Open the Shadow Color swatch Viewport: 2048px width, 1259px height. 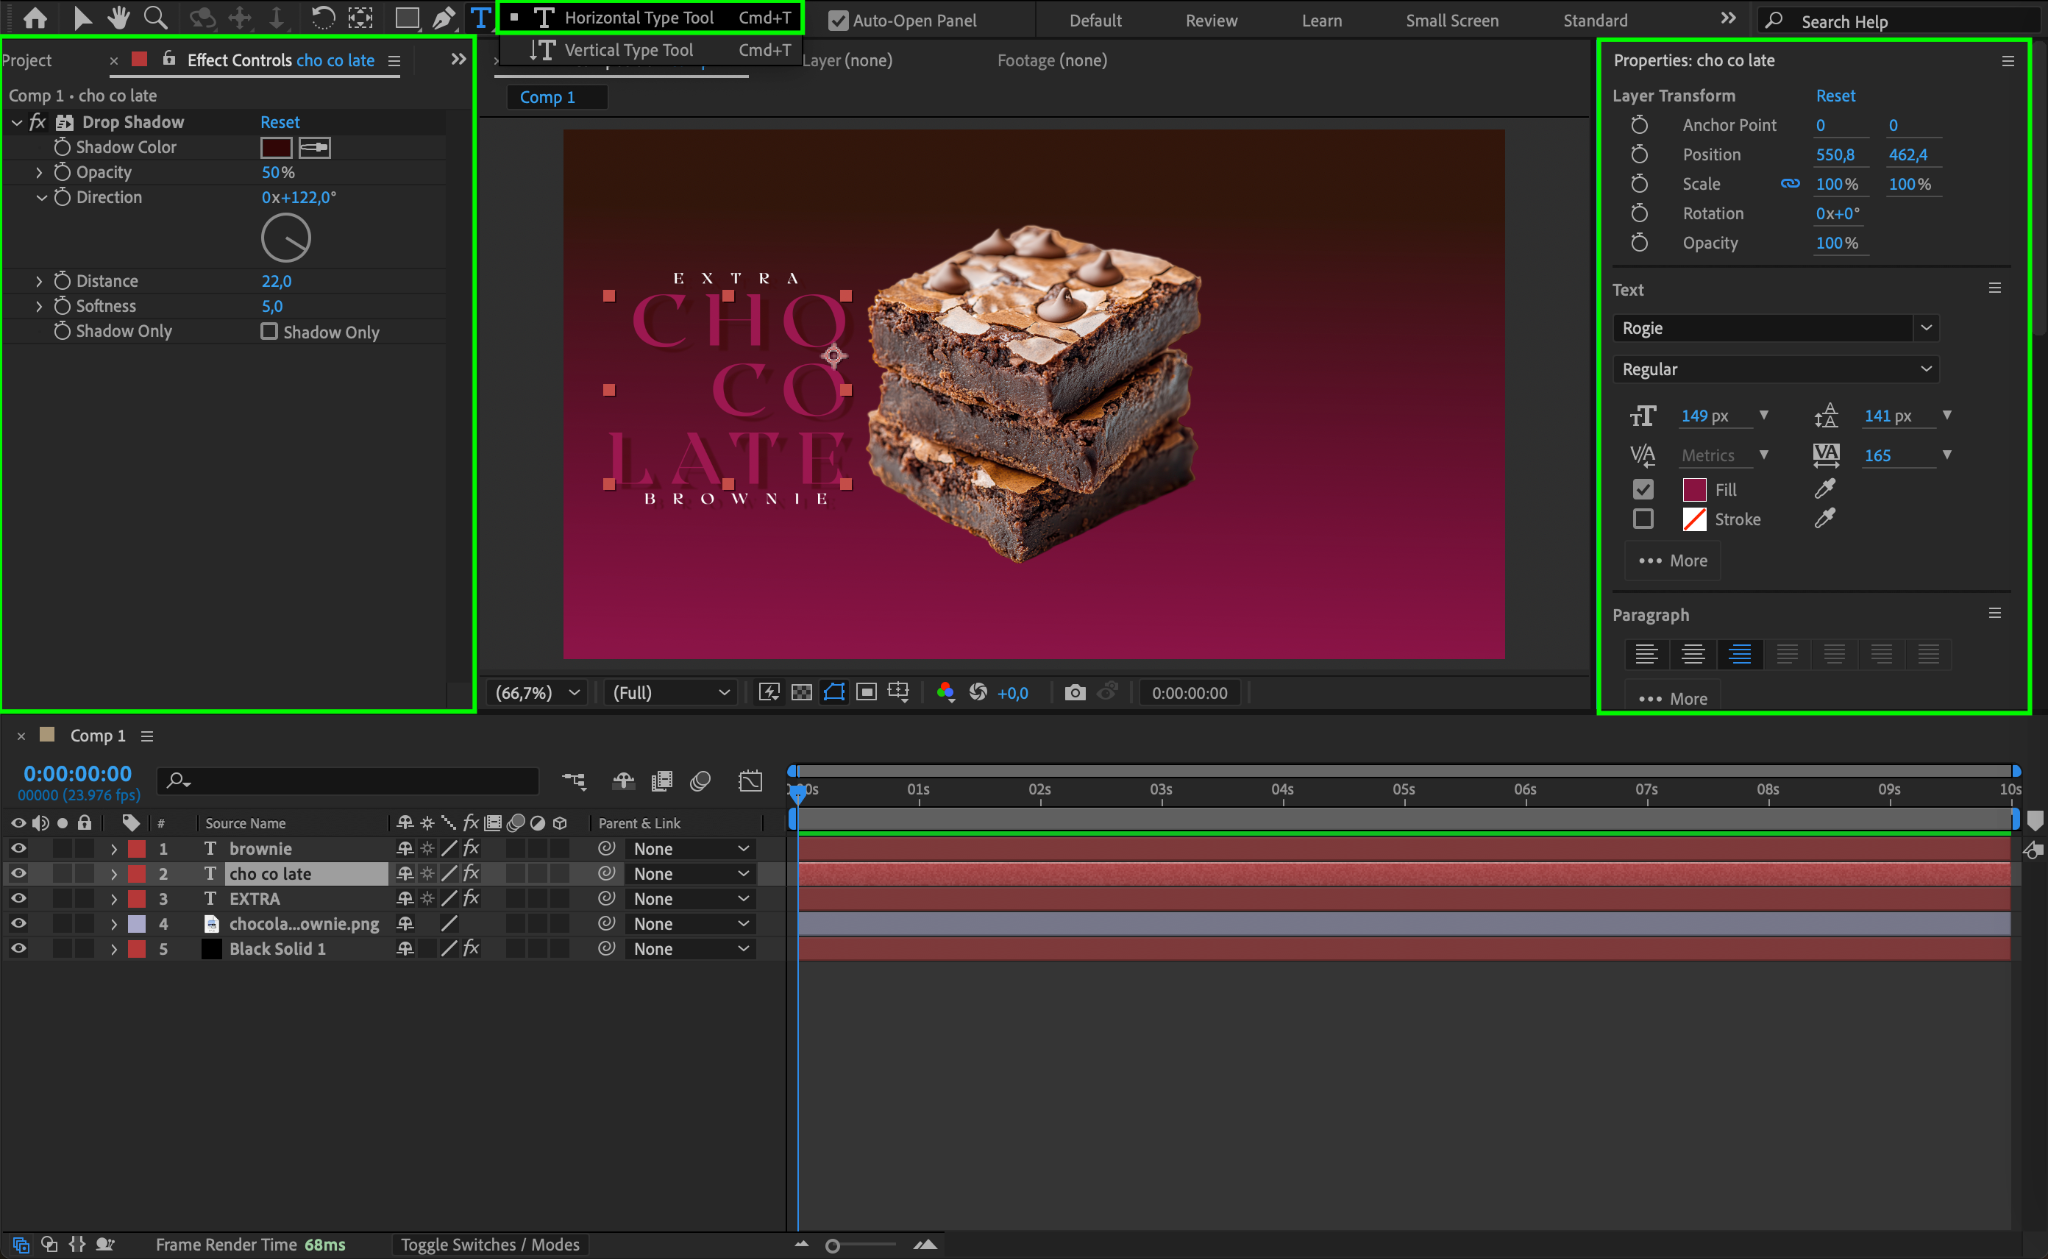tap(276, 147)
